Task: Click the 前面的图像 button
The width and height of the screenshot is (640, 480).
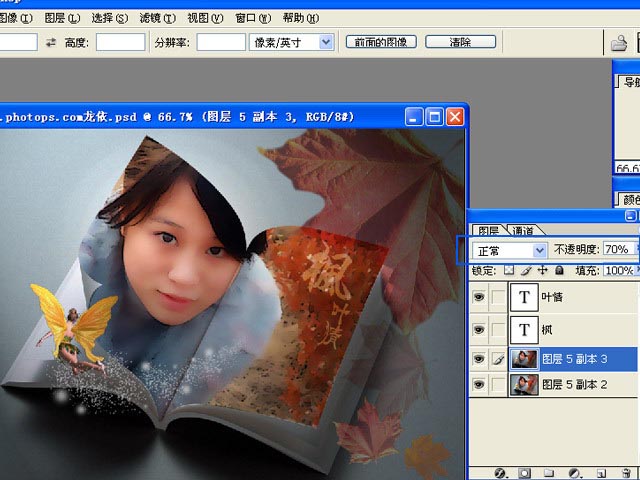Action: click(381, 42)
